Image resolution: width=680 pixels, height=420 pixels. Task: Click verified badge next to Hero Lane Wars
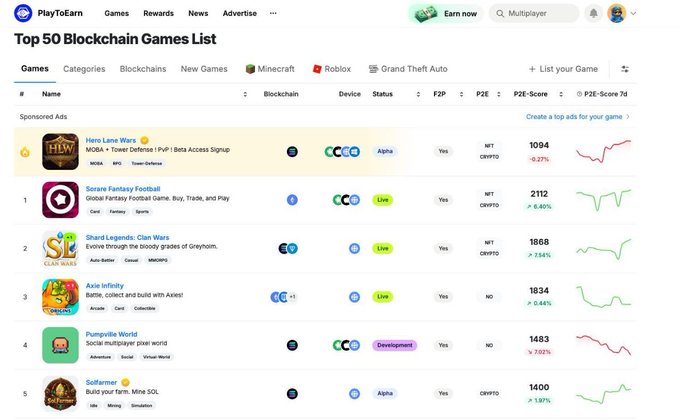click(144, 140)
